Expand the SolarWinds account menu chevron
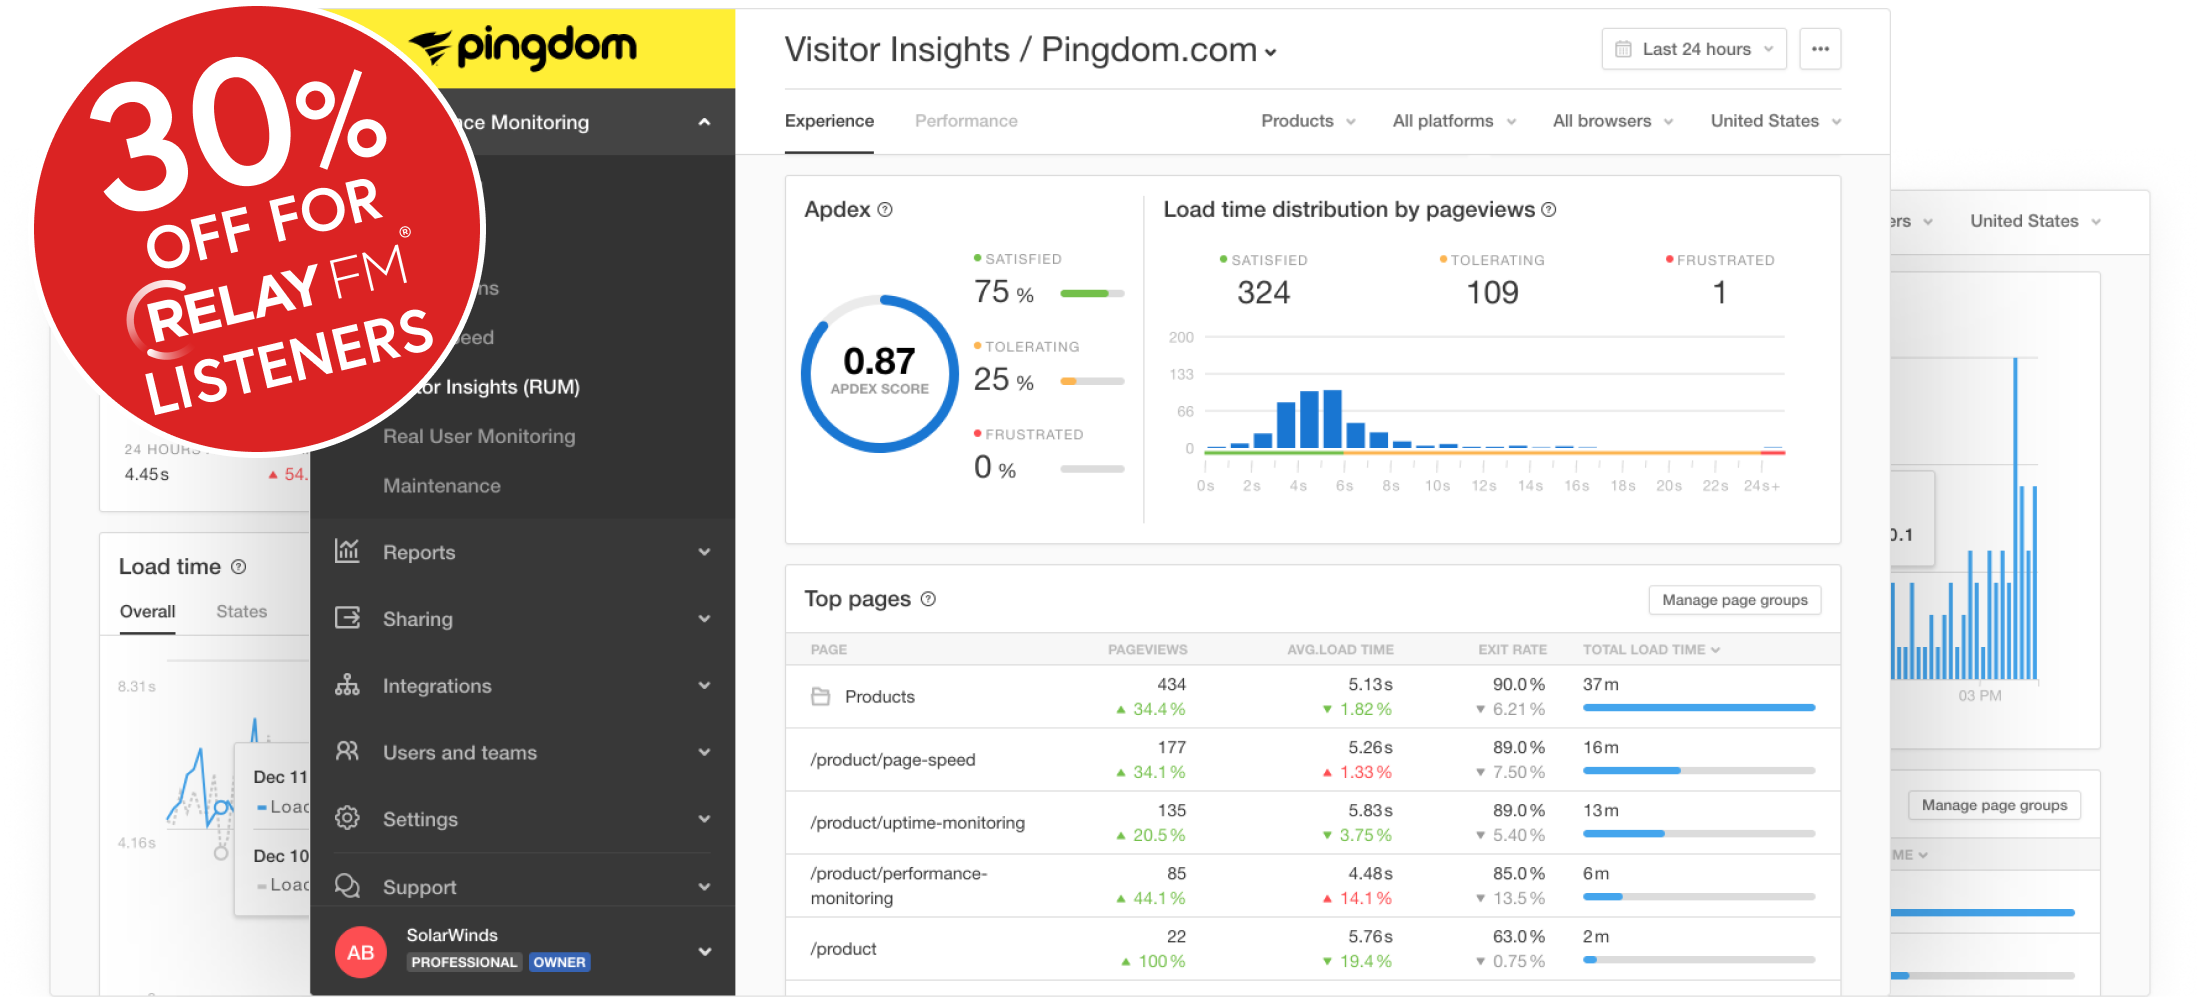The height and width of the screenshot is (997, 2200). [704, 951]
